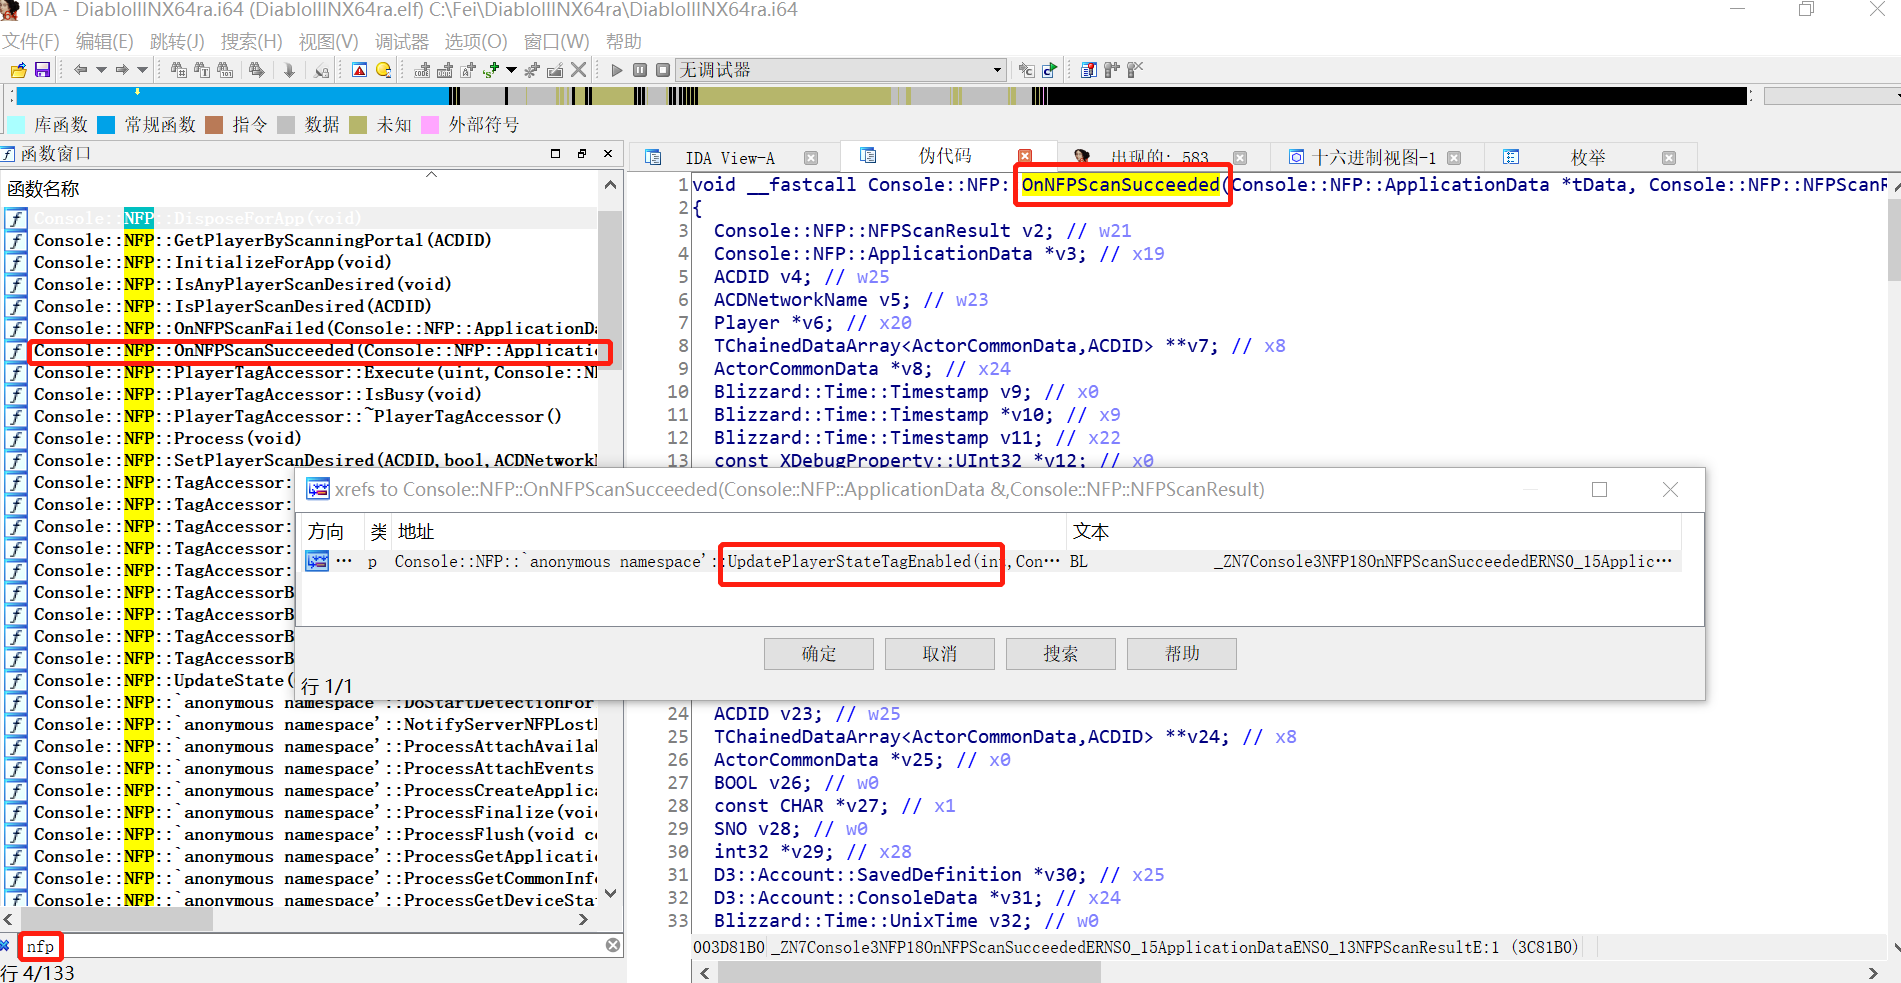
Task: Click the yellow circle toolbar icon
Action: tap(384, 70)
